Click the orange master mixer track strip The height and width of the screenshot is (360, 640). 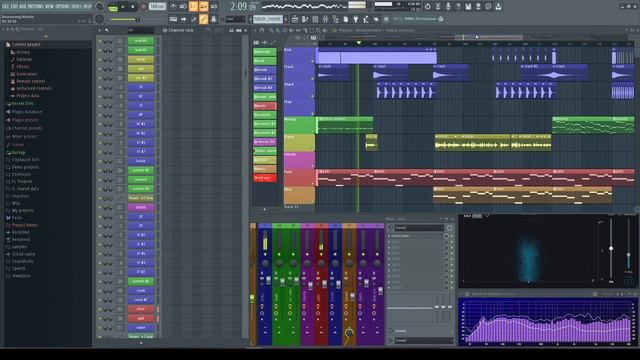tap(253, 284)
